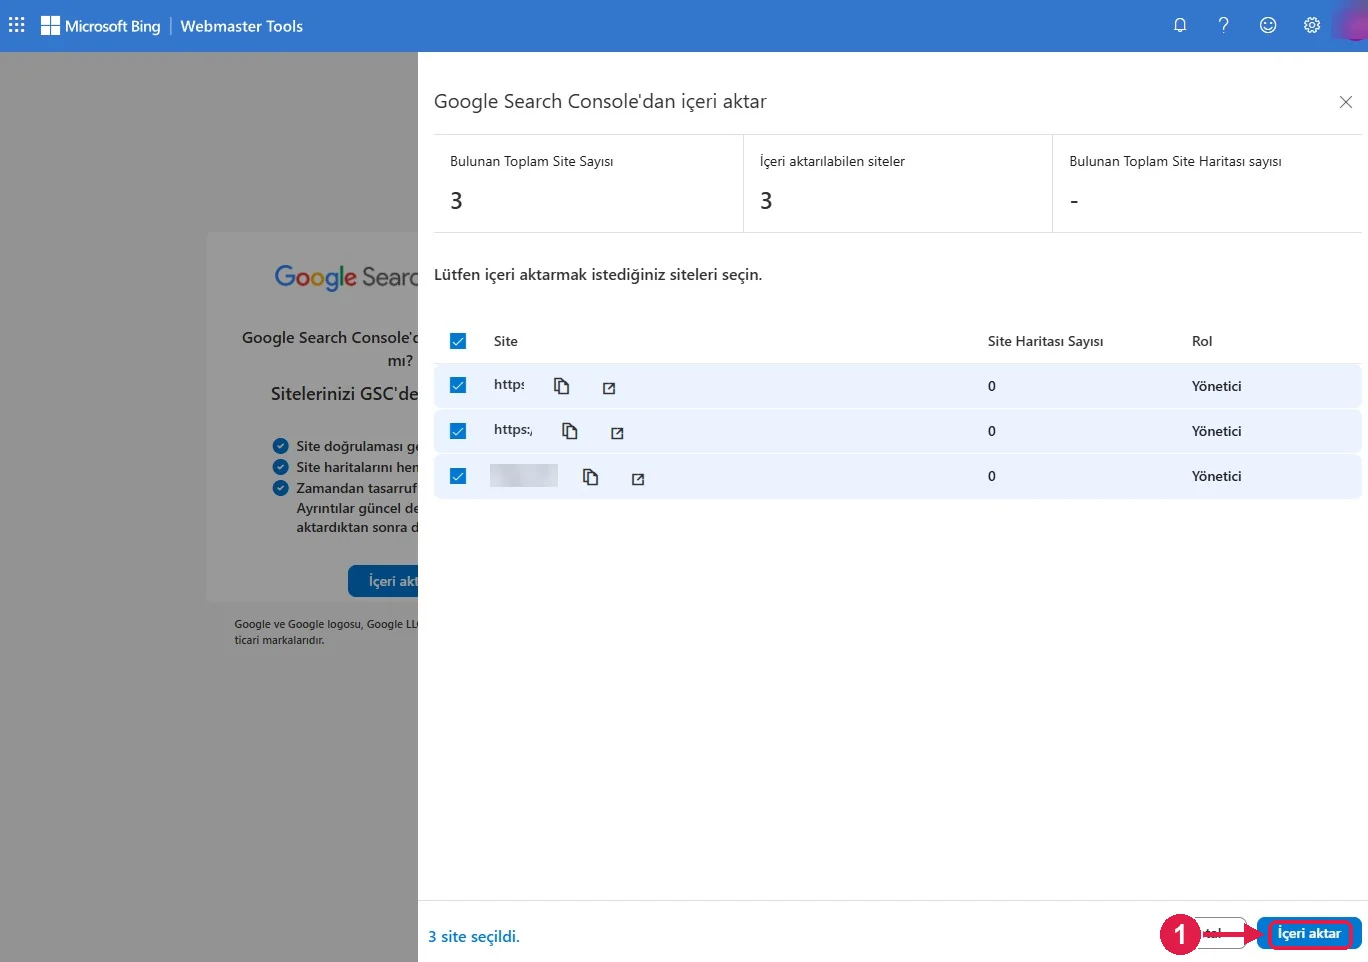Click the sitemap count 0 in second row
1368x962 pixels.
pyautogui.click(x=992, y=431)
